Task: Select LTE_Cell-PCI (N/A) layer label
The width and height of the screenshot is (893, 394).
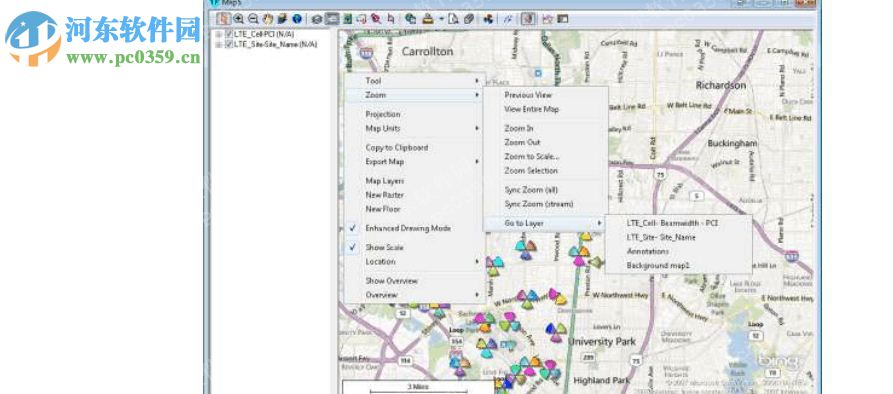Action: 263,34
